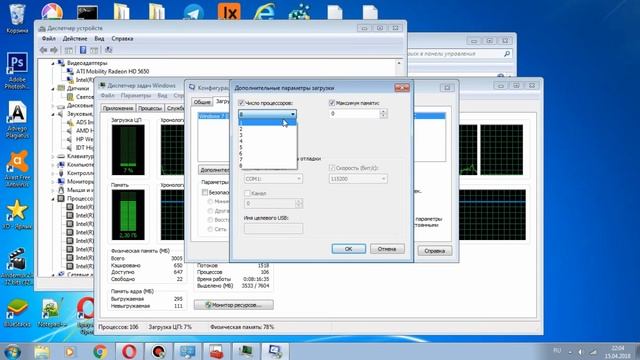Collapse the 'Процессоры' tree node
Screen dimensions: 640x360
[x=53, y=199]
